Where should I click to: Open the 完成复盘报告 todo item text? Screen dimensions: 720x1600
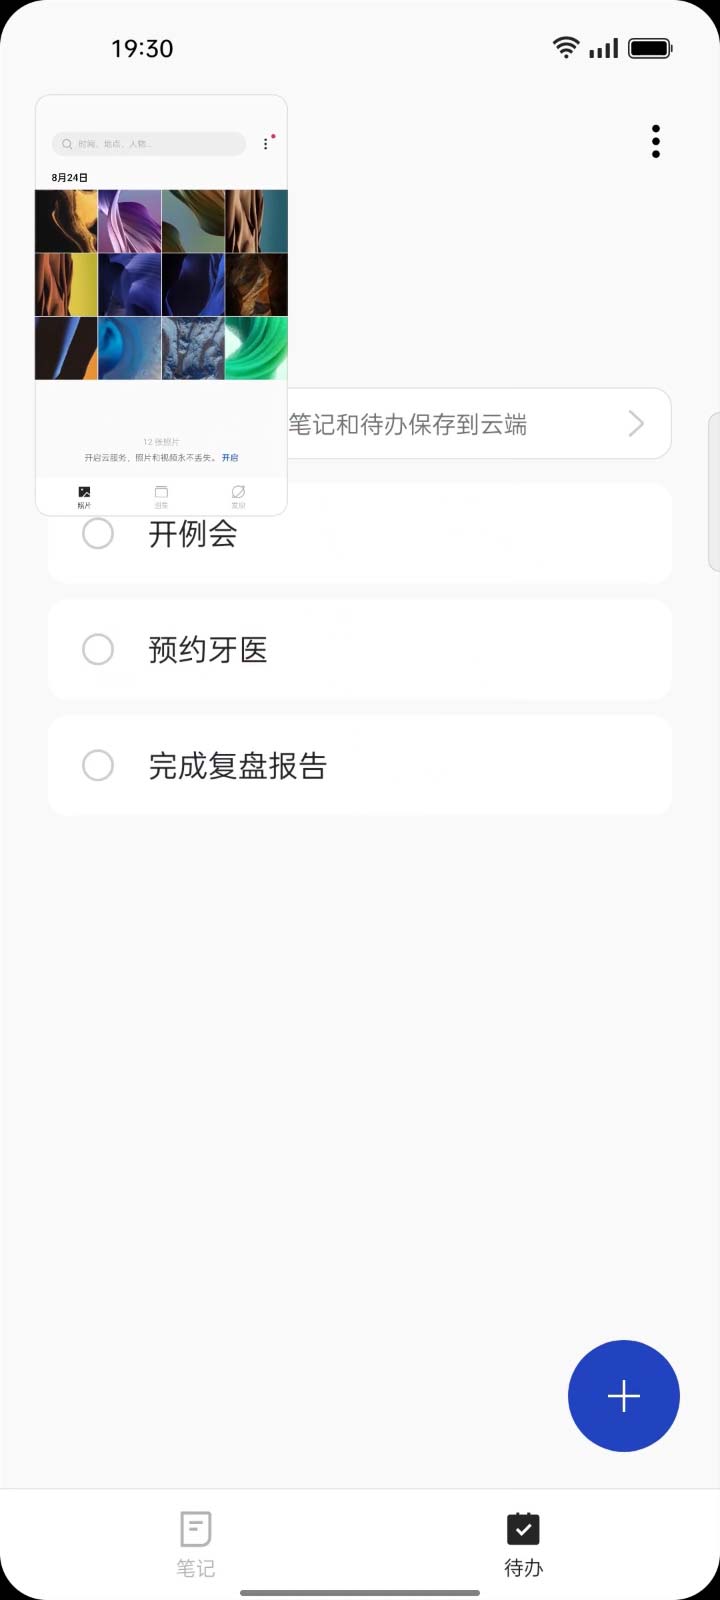point(238,766)
